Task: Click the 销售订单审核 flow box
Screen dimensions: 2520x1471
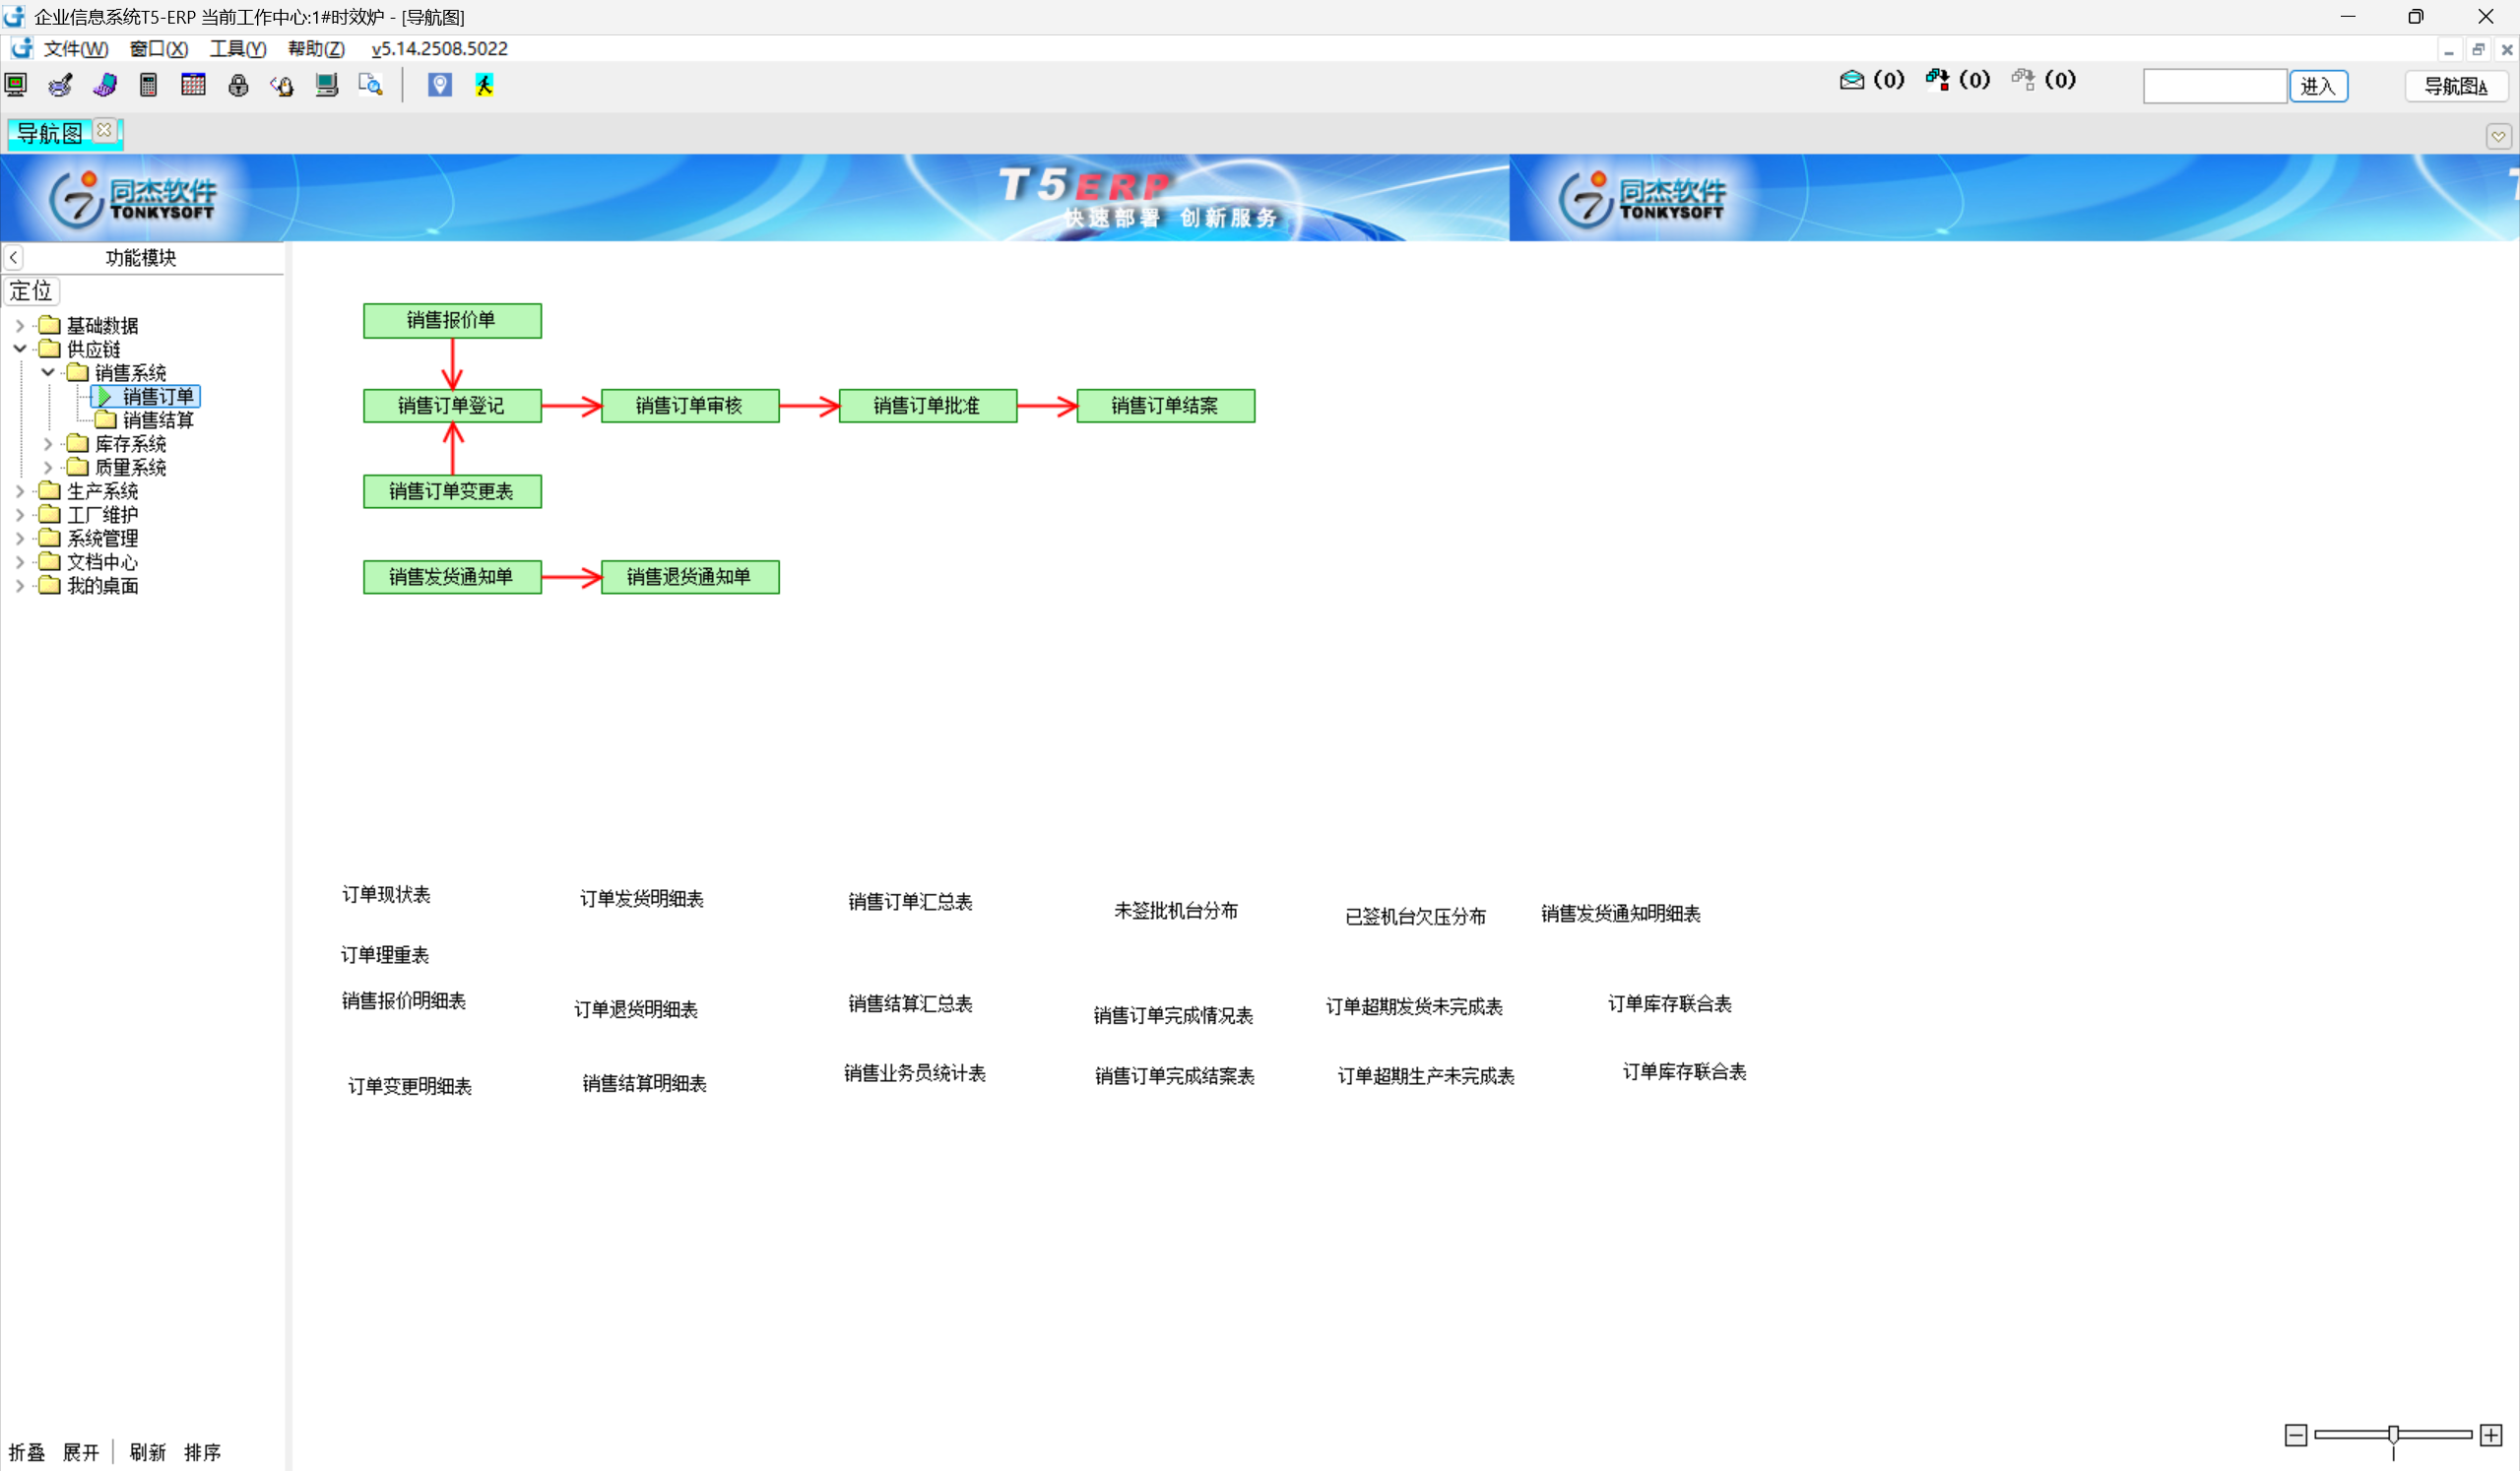Action: (690, 406)
